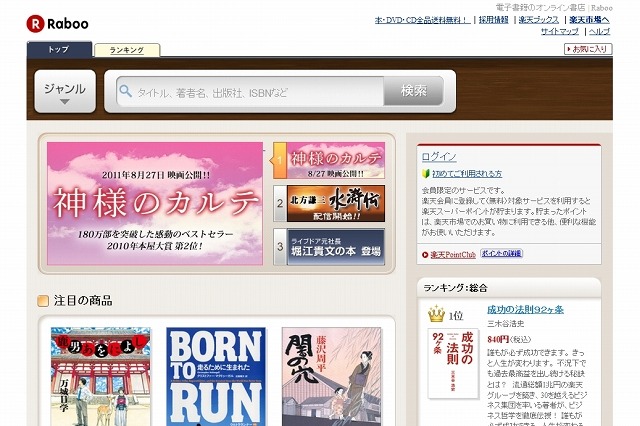
Task: Click the ログイン link
Action: [x=439, y=157]
